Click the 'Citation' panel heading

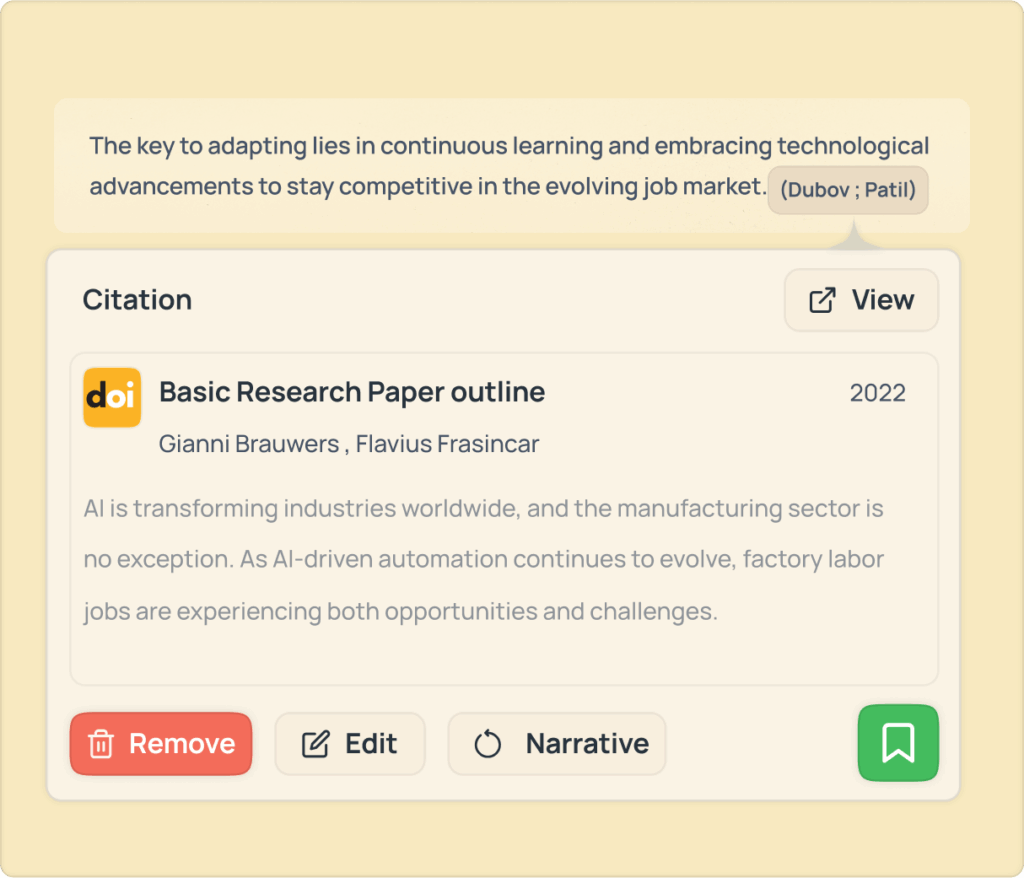click(x=137, y=300)
